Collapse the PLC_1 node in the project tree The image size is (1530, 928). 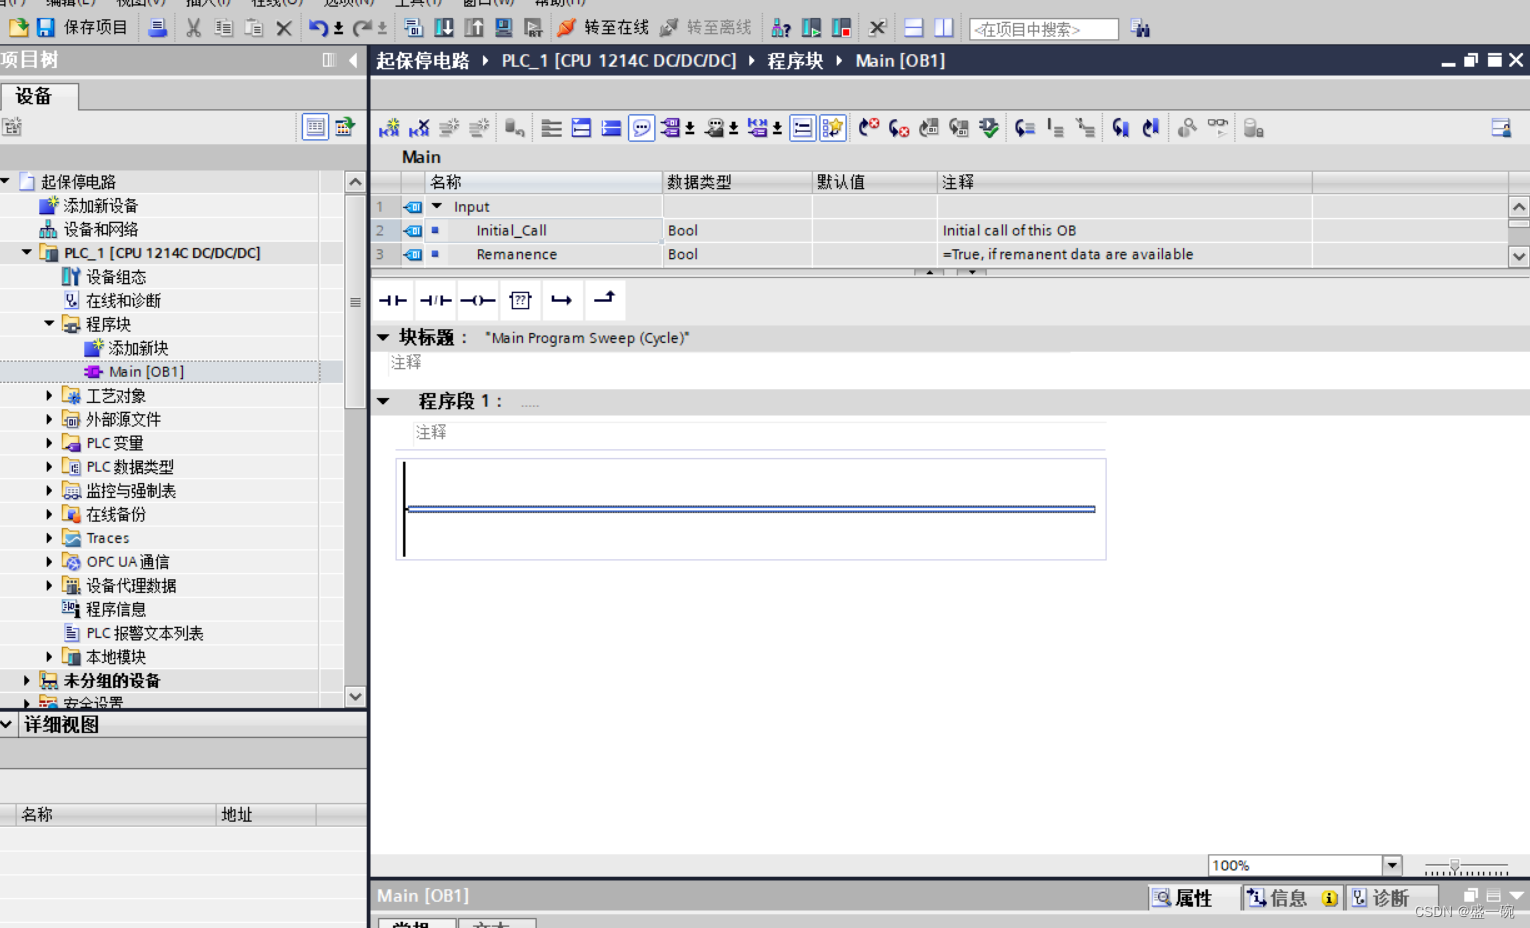27,253
